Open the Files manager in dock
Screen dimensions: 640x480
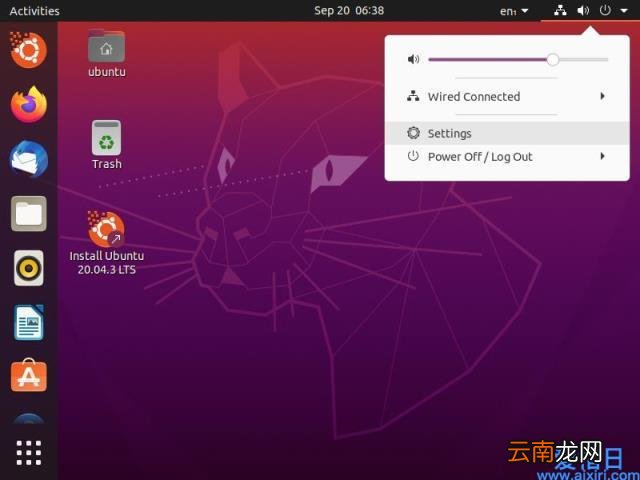[29, 213]
